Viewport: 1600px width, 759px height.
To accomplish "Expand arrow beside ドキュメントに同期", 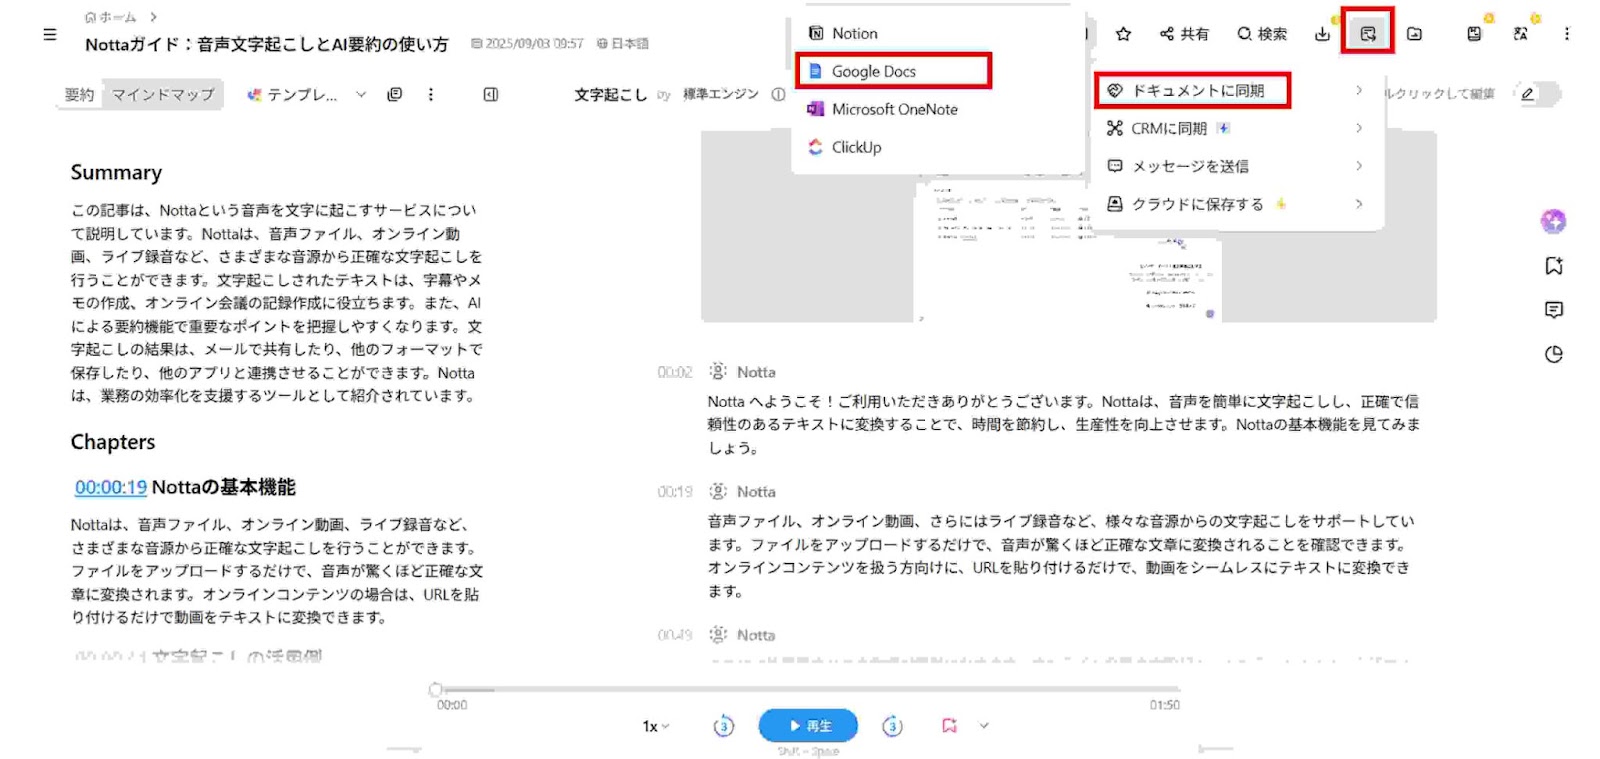I will pos(1358,90).
